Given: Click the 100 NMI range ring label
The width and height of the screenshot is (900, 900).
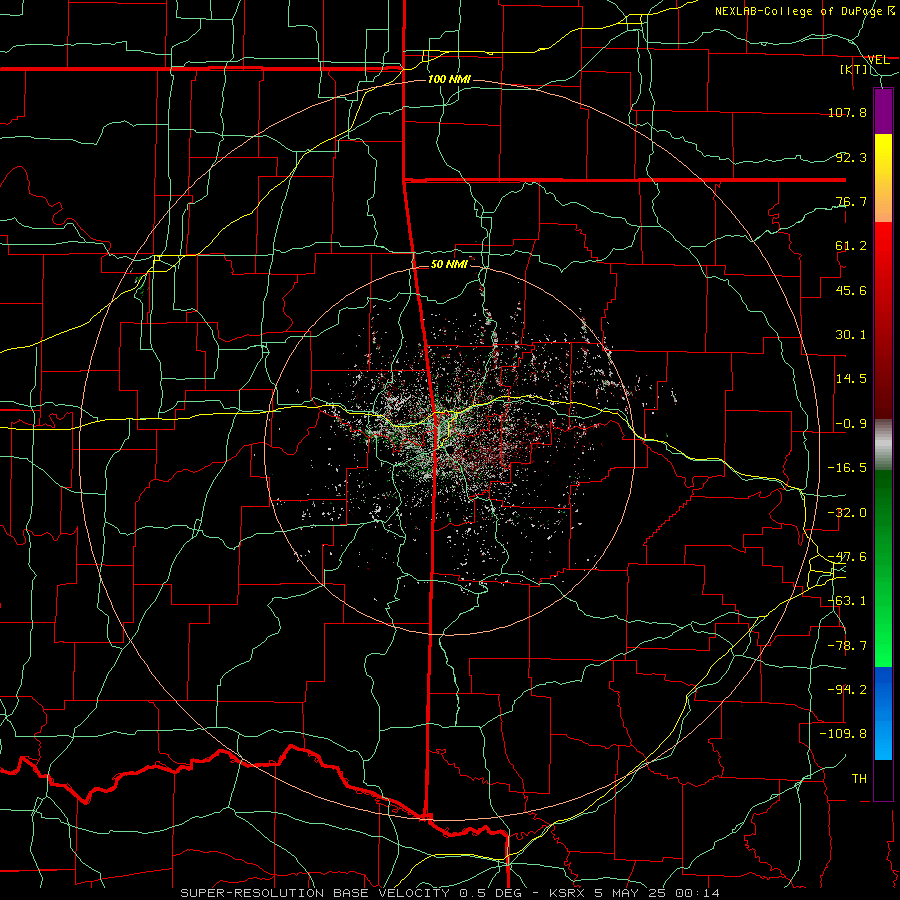Looking at the screenshot, I should point(449,79).
